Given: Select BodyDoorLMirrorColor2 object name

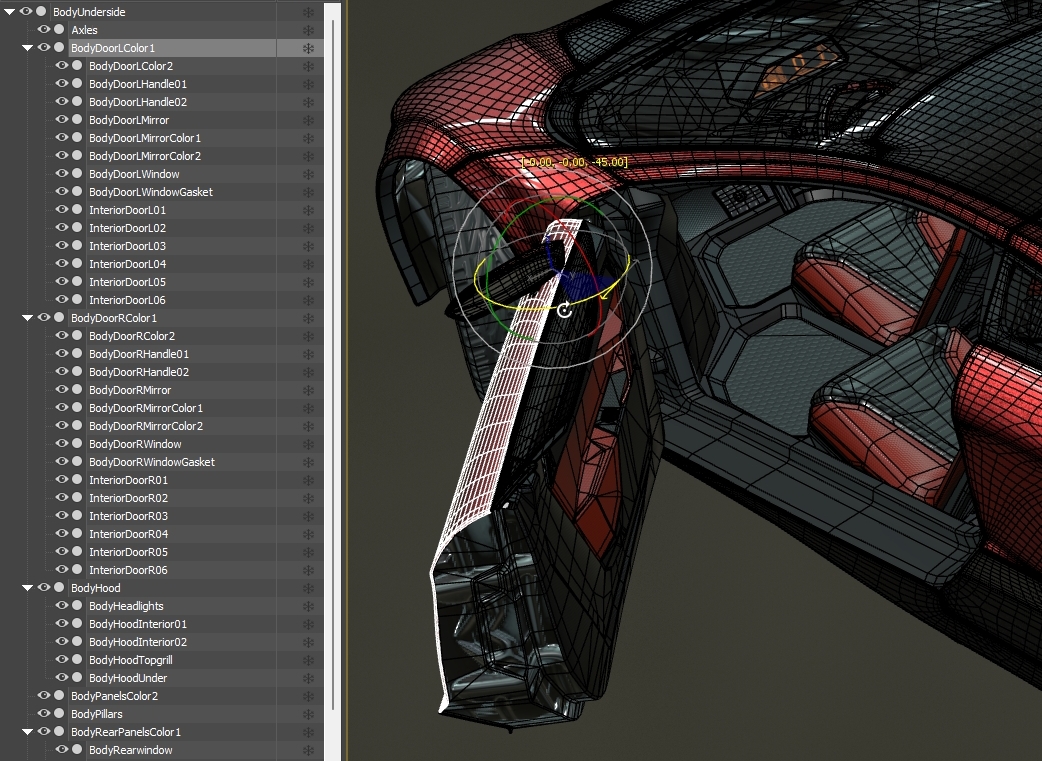Looking at the screenshot, I should tap(145, 156).
